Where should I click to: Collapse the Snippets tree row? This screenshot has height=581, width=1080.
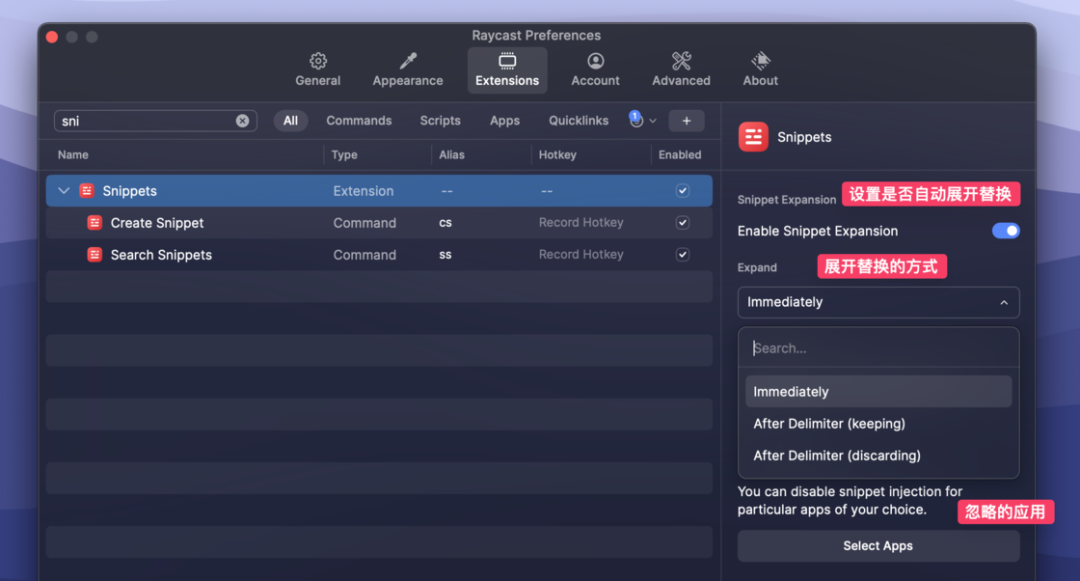tap(64, 191)
